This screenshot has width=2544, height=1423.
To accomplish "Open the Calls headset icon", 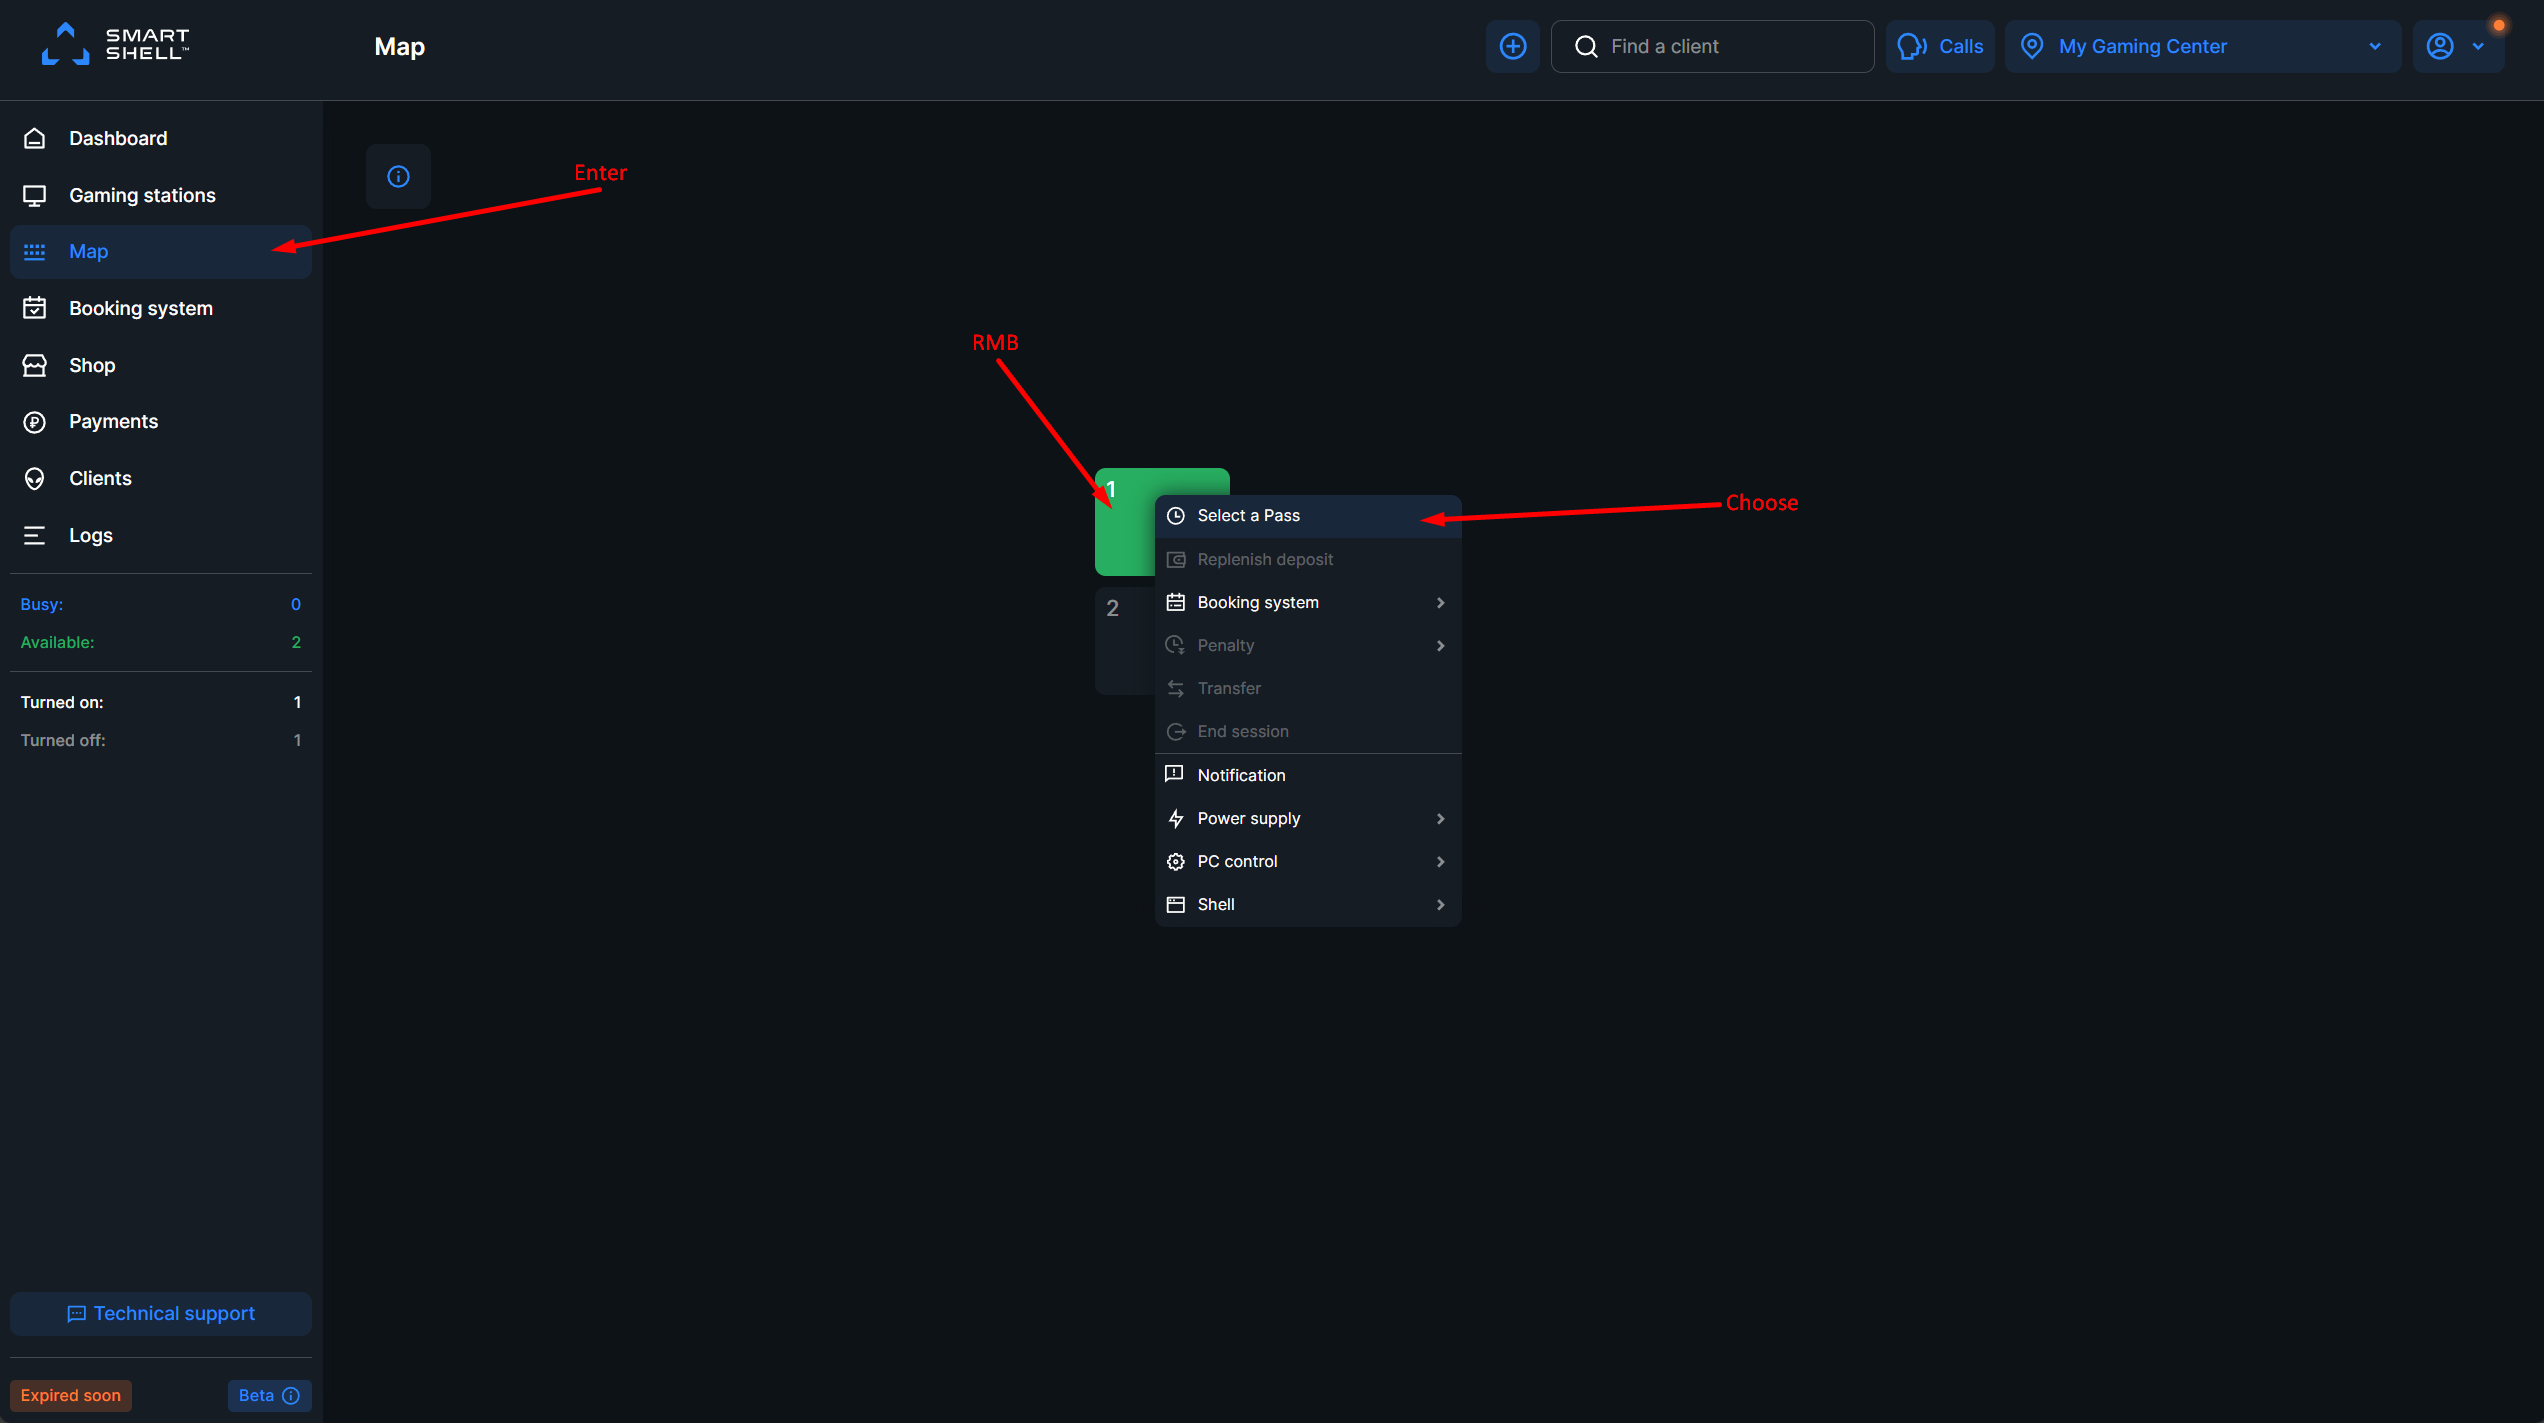I will coord(1912,46).
